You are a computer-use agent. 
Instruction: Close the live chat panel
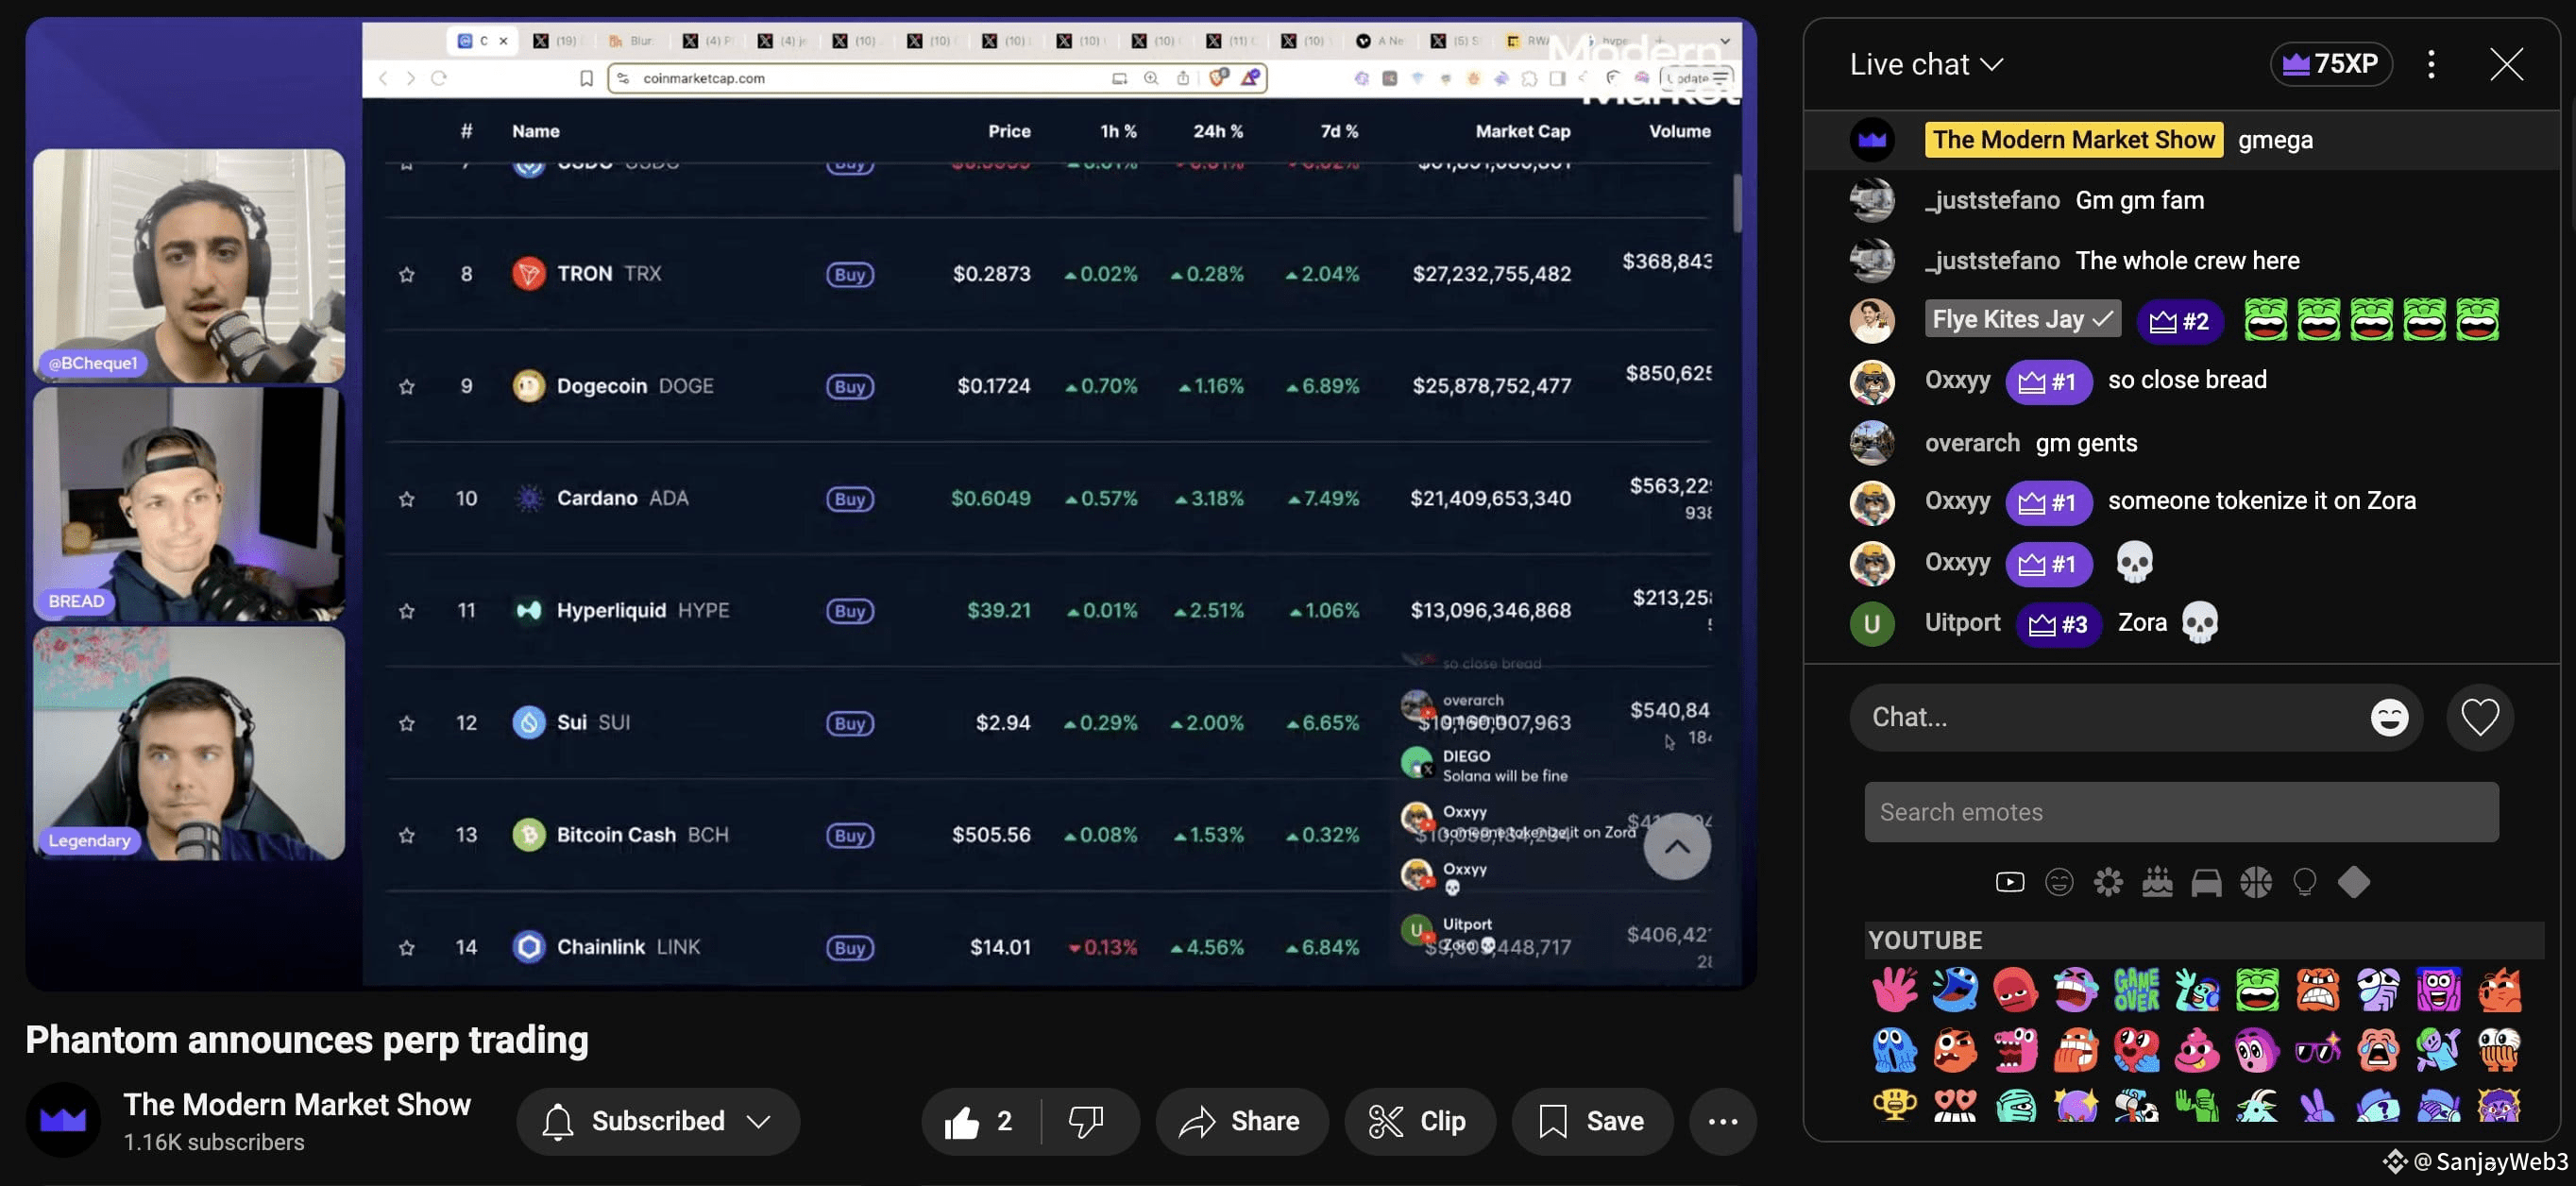2506,64
